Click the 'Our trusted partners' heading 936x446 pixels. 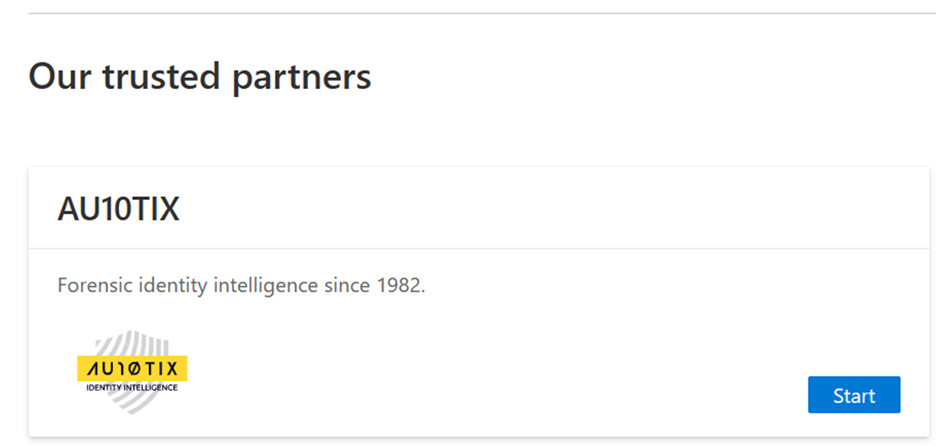tap(200, 76)
